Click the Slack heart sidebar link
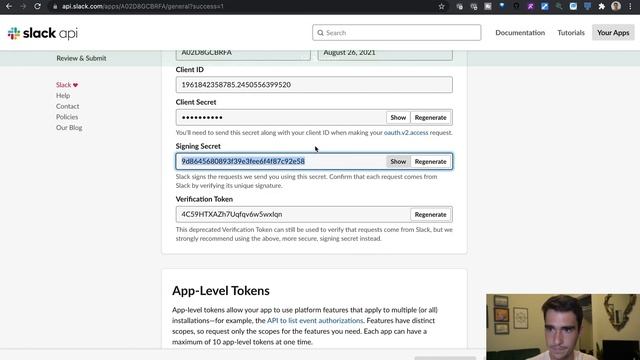 pyautogui.click(x=67, y=85)
